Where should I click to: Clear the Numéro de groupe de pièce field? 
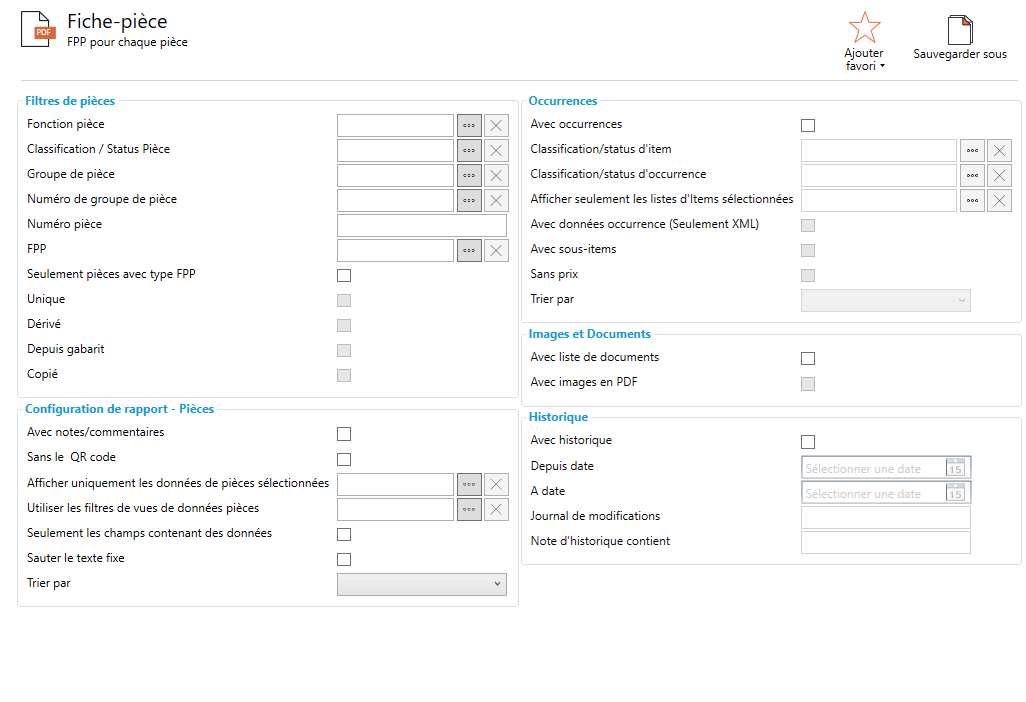(497, 200)
